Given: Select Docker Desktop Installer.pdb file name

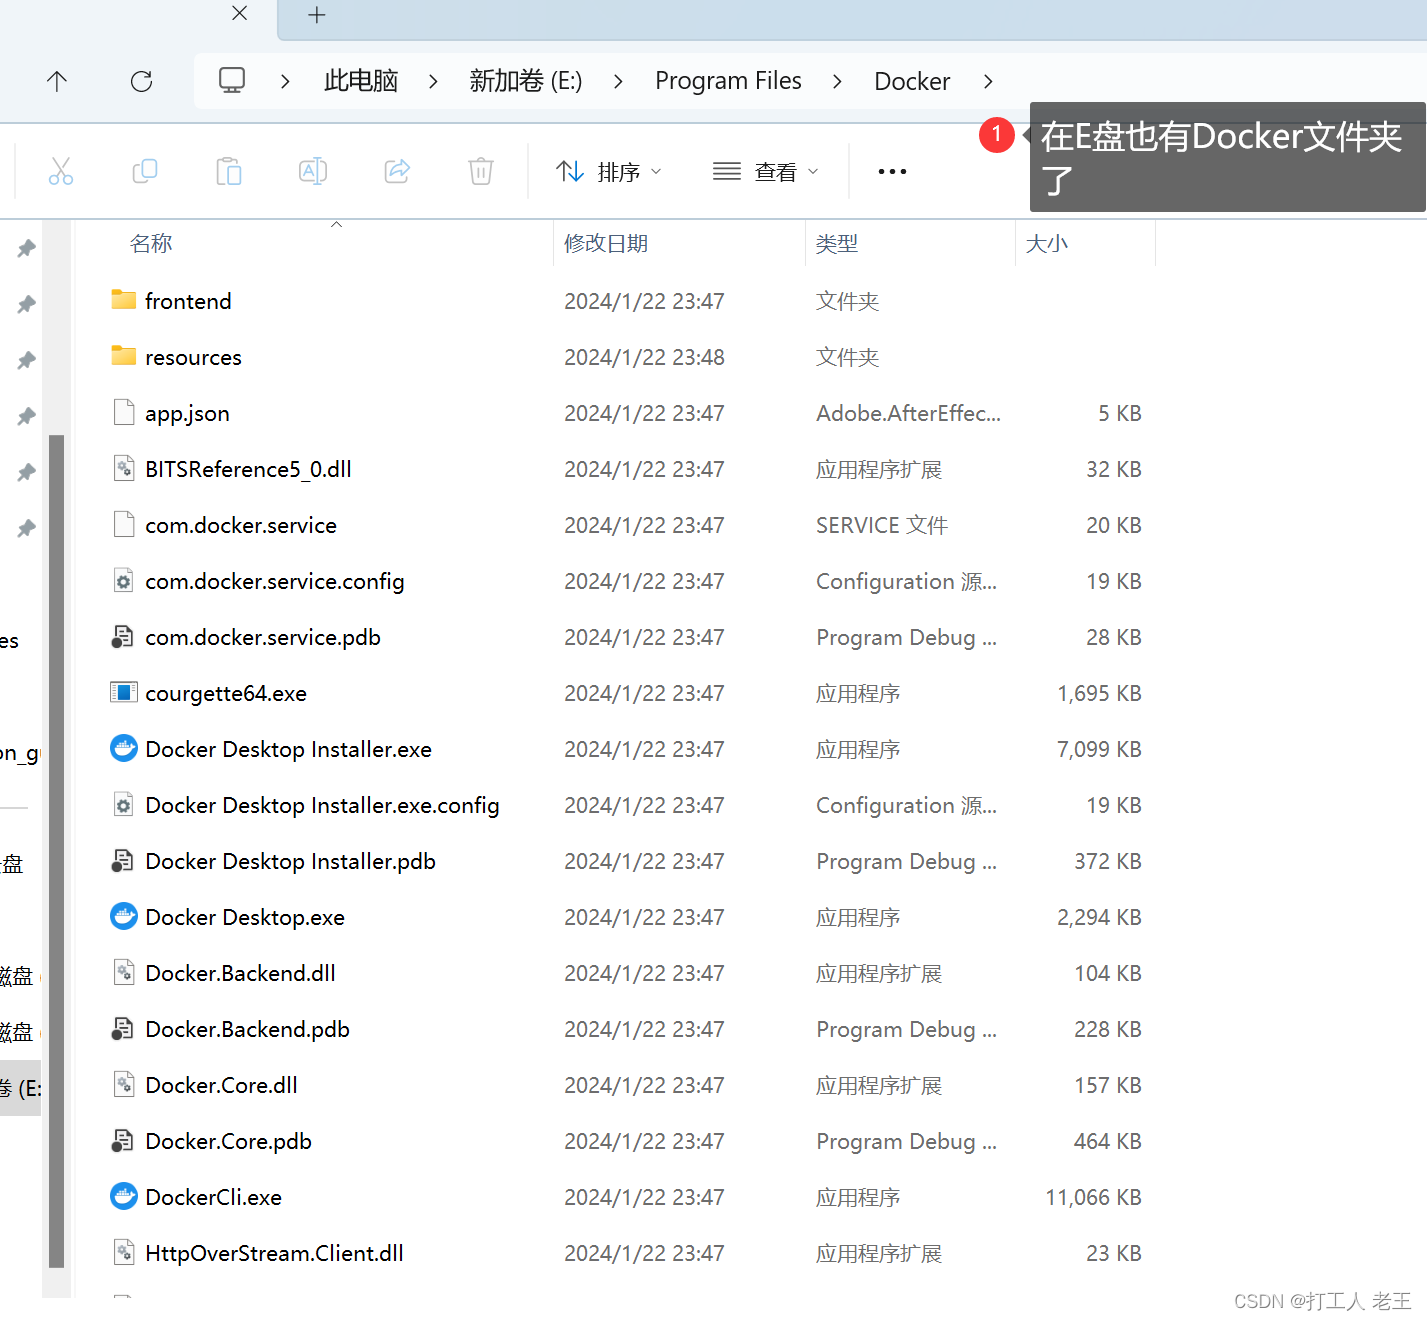Looking at the screenshot, I should pyautogui.click(x=290, y=861).
